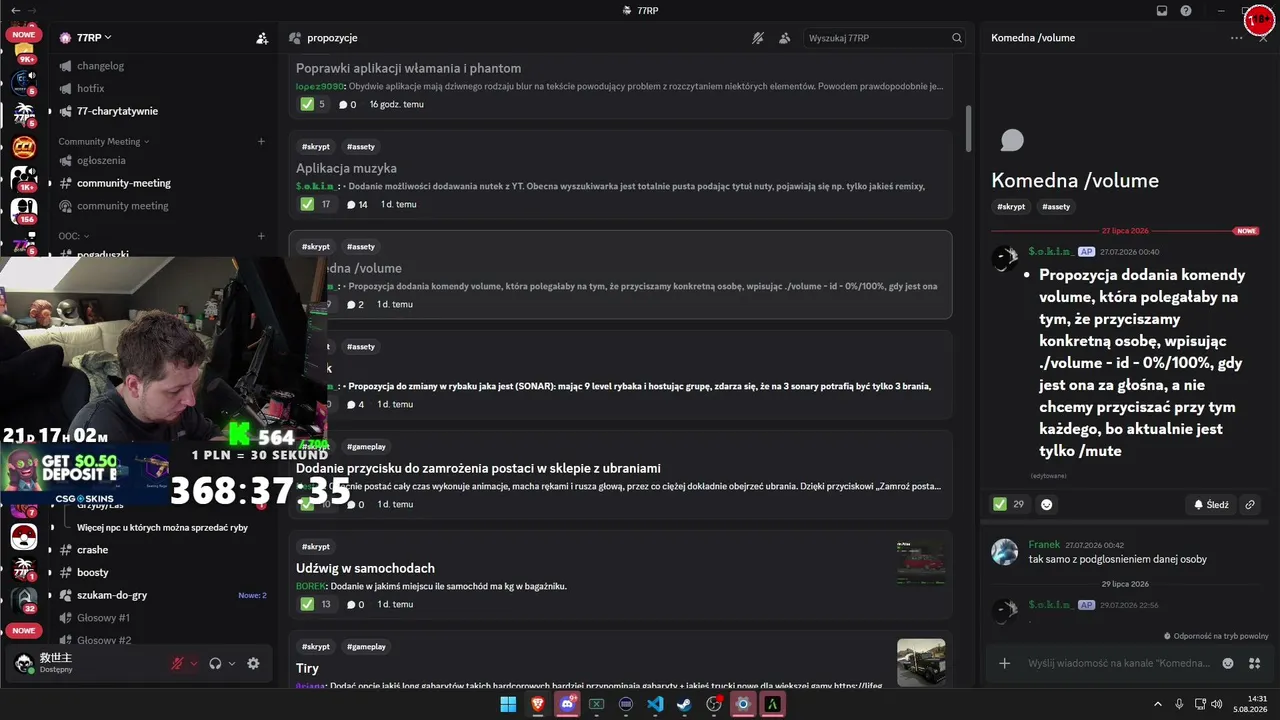
Task: Open the Udźwig w samochodach post thumbnail
Action: click(x=921, y=563)
